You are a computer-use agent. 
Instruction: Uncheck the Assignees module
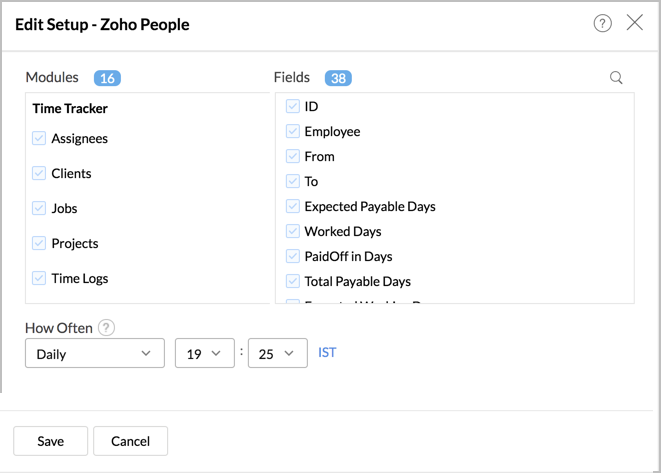39,139
